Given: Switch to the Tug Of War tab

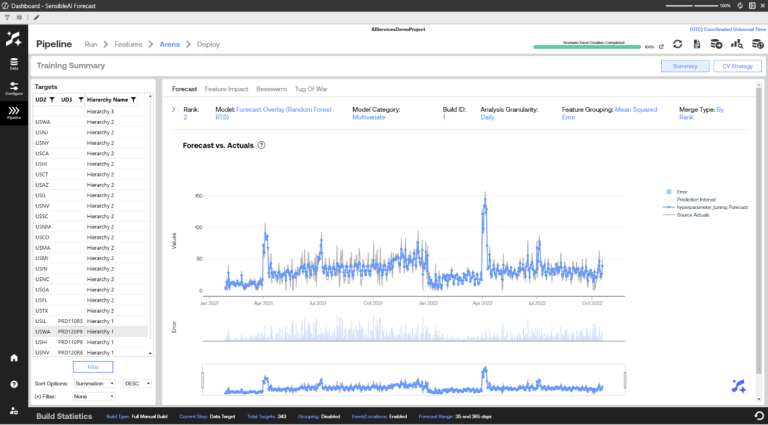Looking at the screenshot, I should pyautogui.click(x=312, y=89).
